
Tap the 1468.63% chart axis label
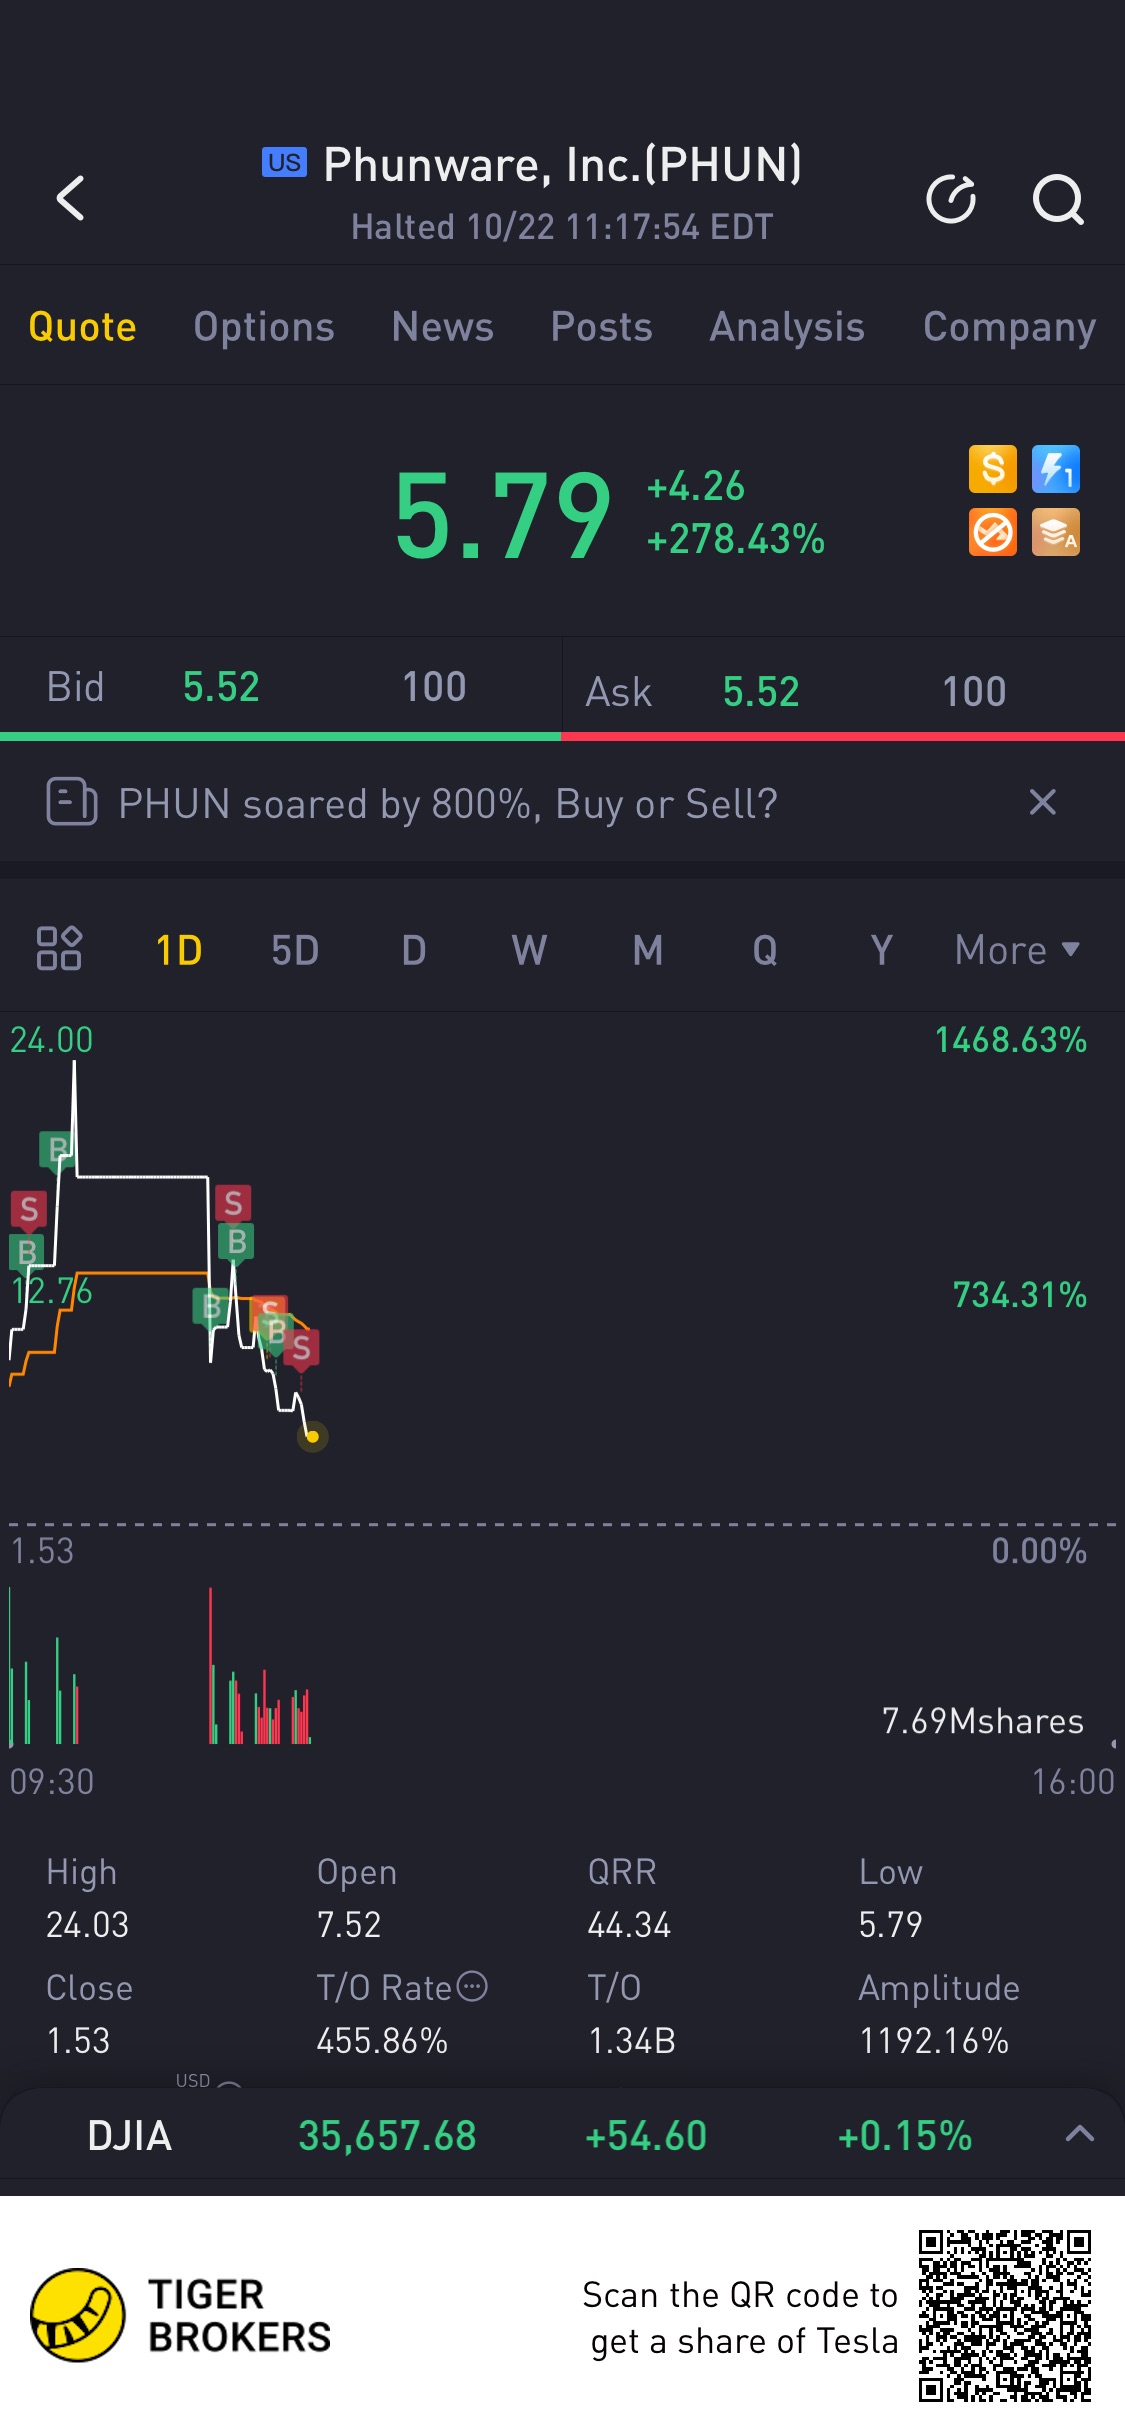[1011, 1040]
